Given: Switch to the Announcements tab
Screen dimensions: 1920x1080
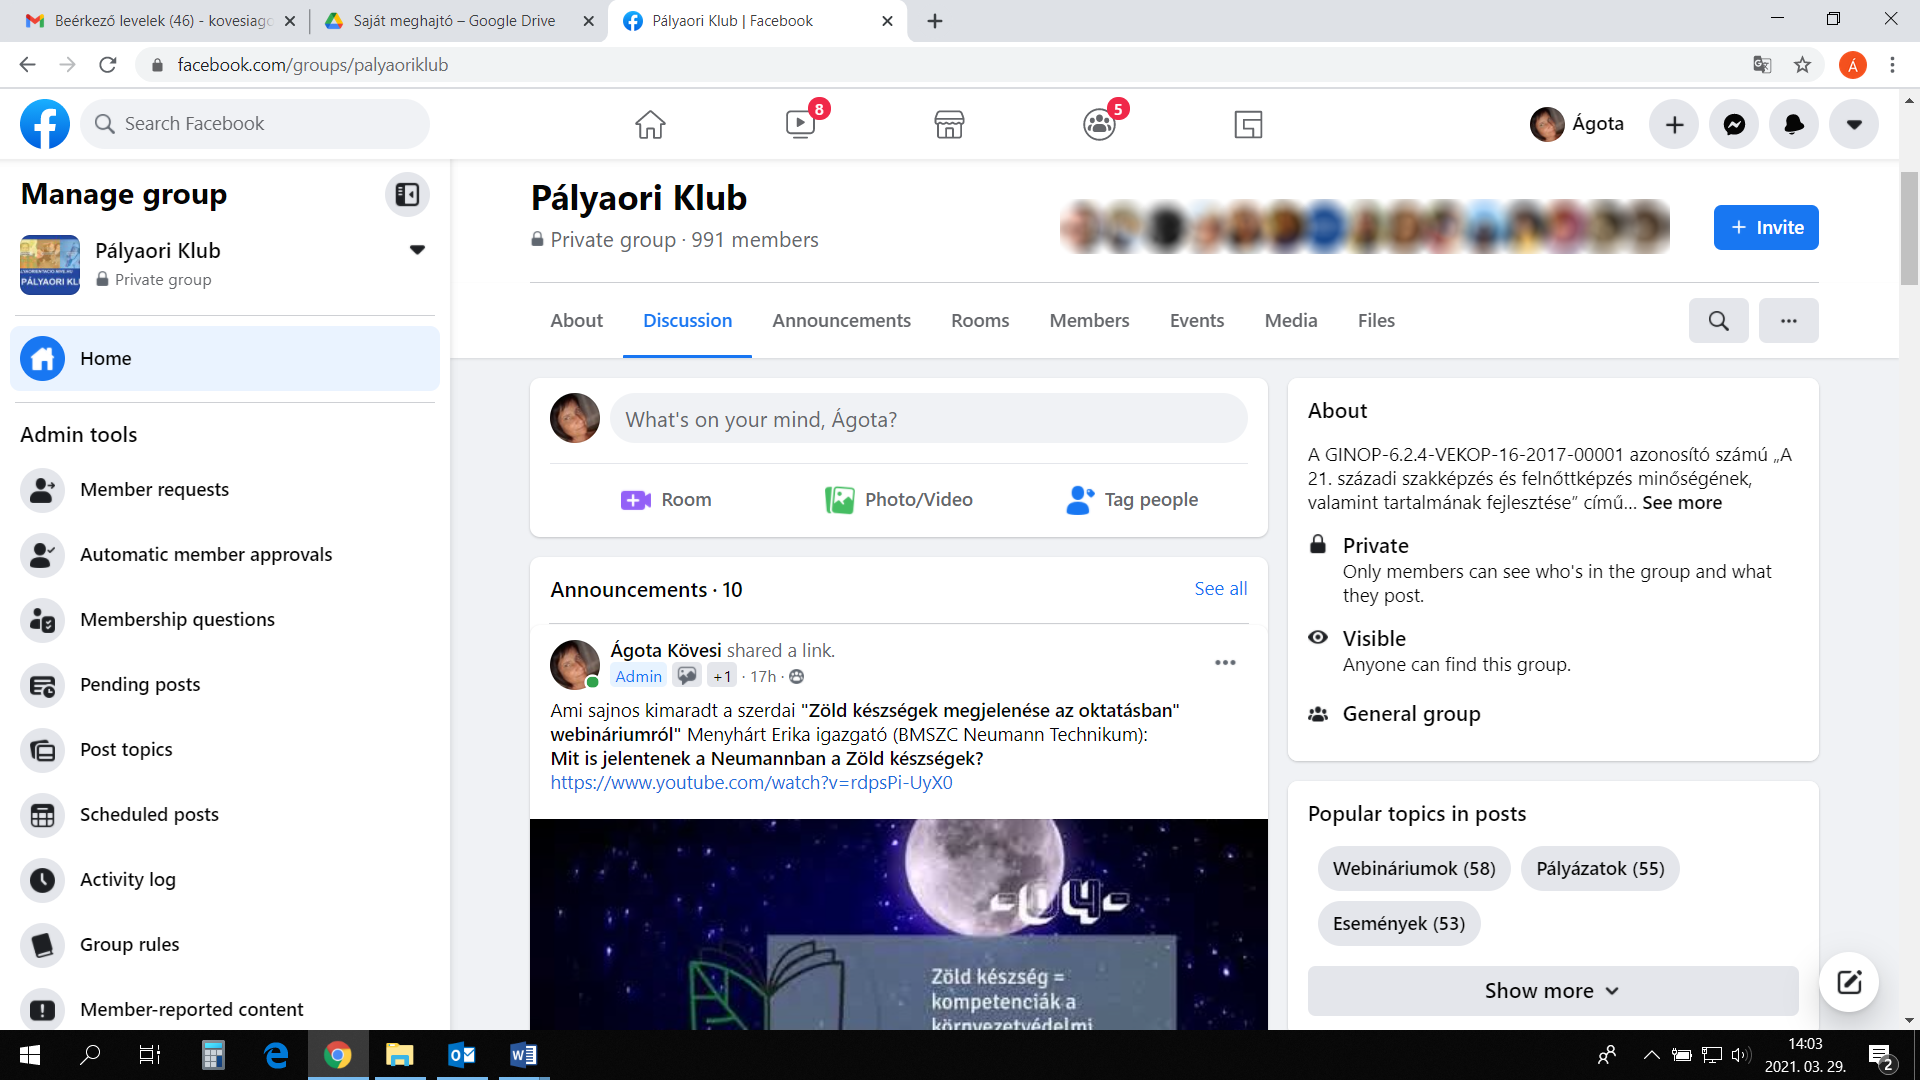Looking at the screenshot, I should click(841, 321).
